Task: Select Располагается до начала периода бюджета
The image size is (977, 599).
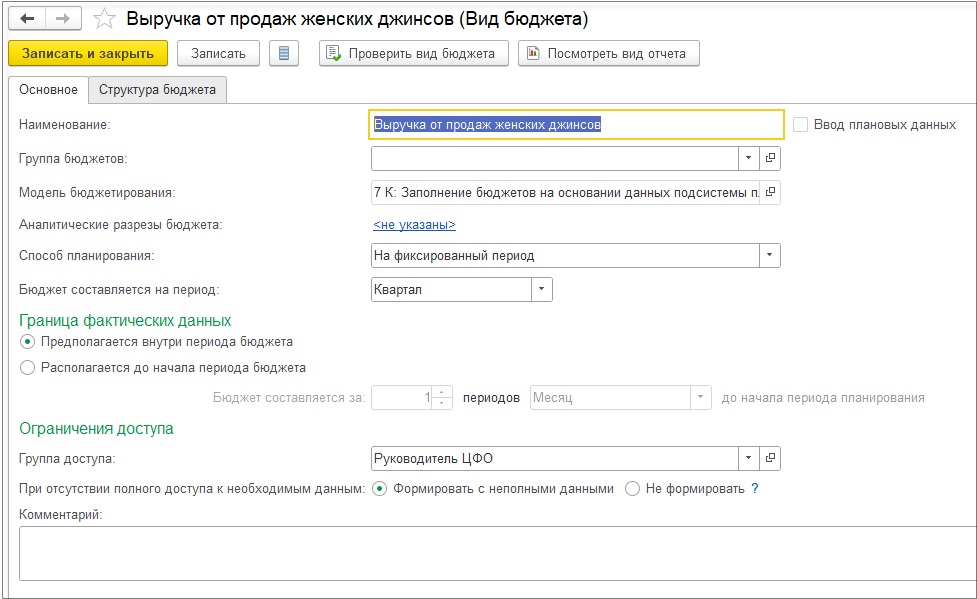Action: [27, 367]
